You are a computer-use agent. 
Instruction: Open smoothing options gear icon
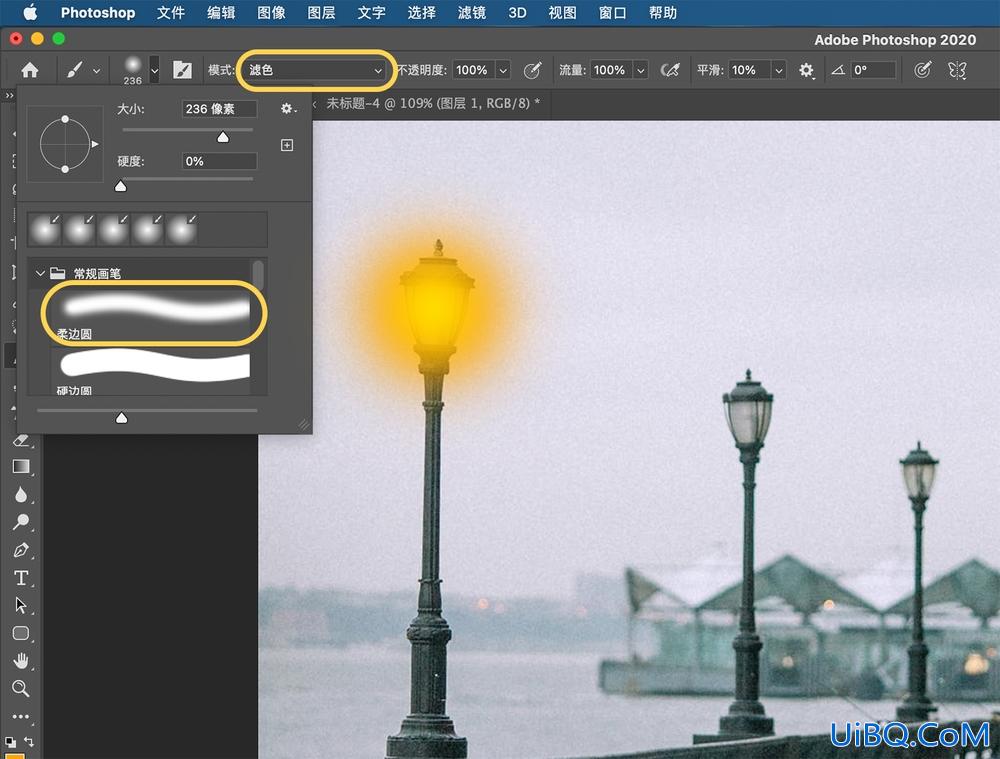point(807,70)
